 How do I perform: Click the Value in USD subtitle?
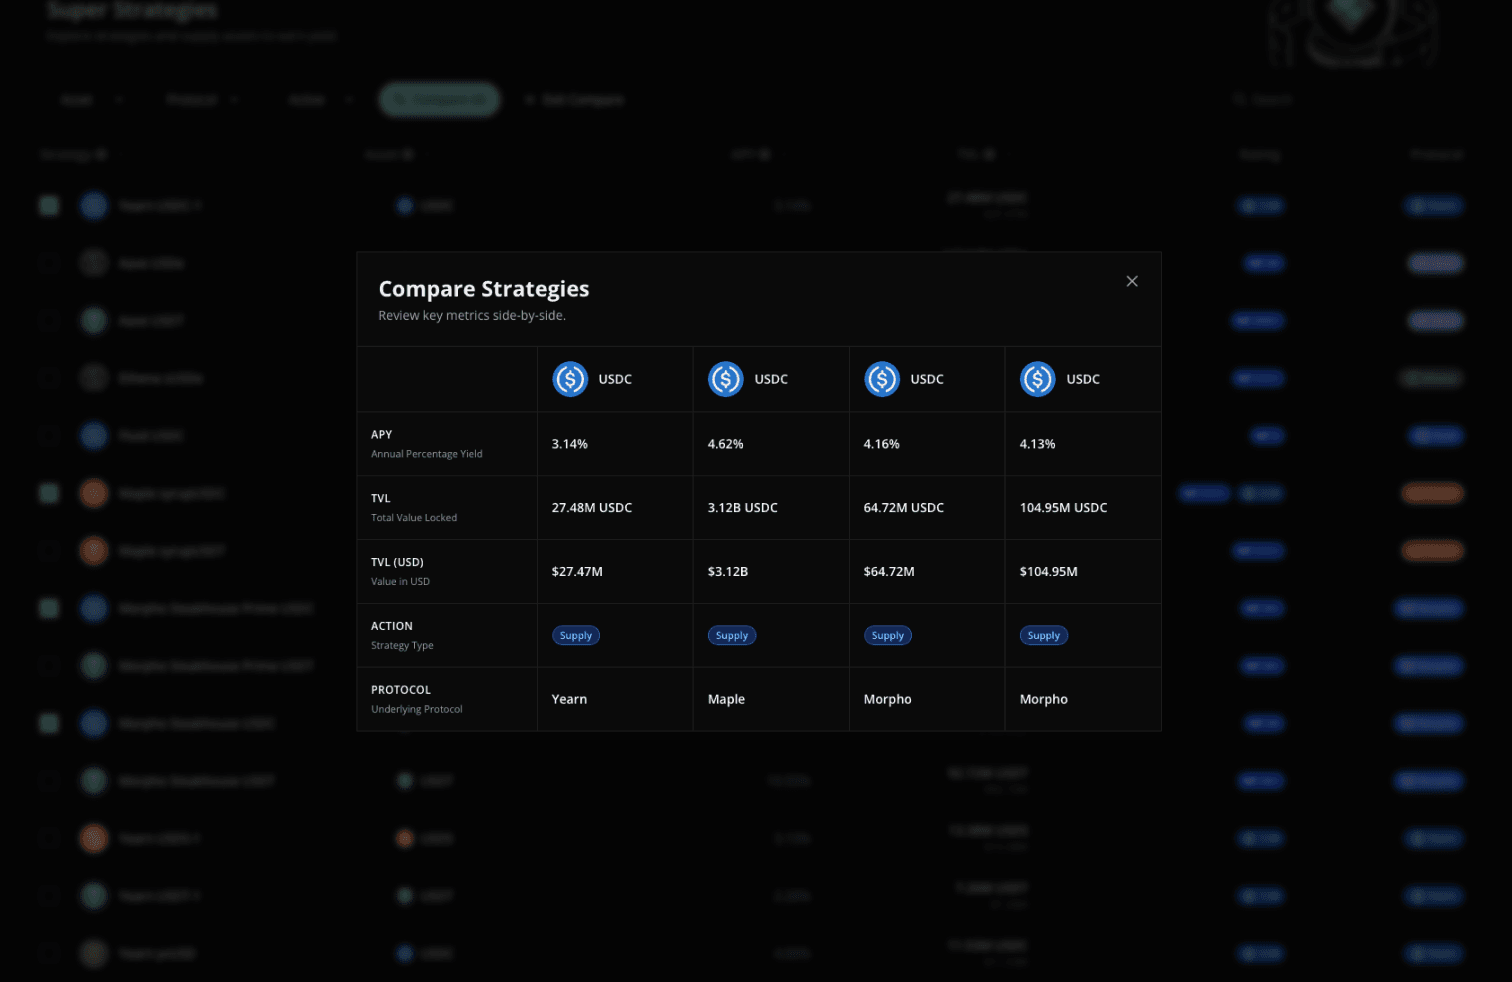click(x=401, y=582)
